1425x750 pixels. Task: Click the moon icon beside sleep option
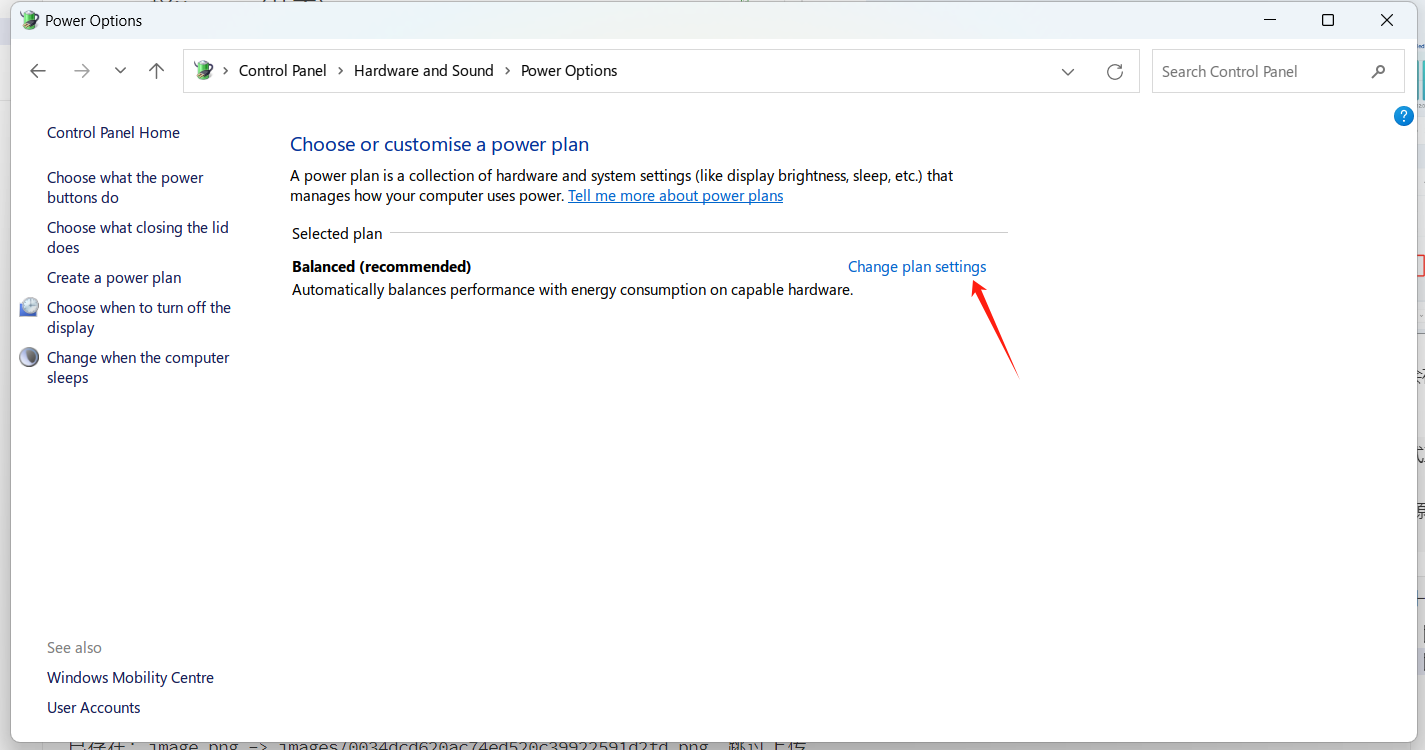point(30,358)
